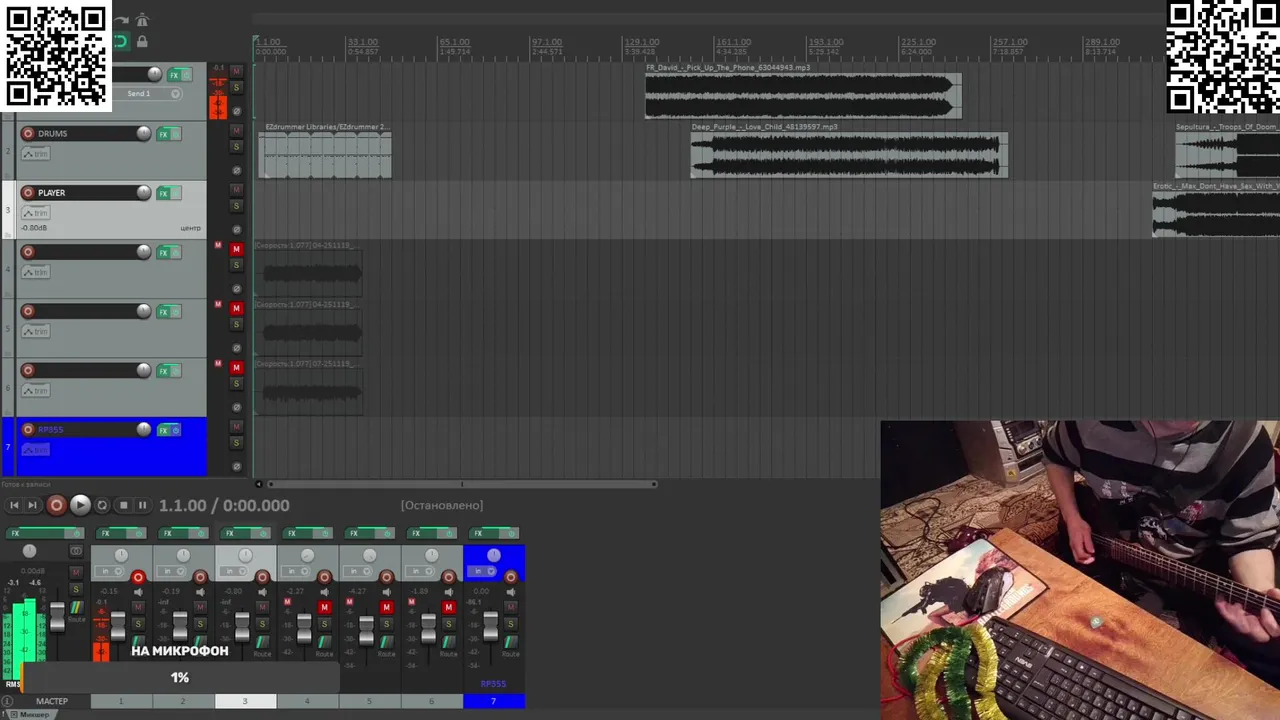
Task: Mute the master track in mixer
Action: coord(76,572)
